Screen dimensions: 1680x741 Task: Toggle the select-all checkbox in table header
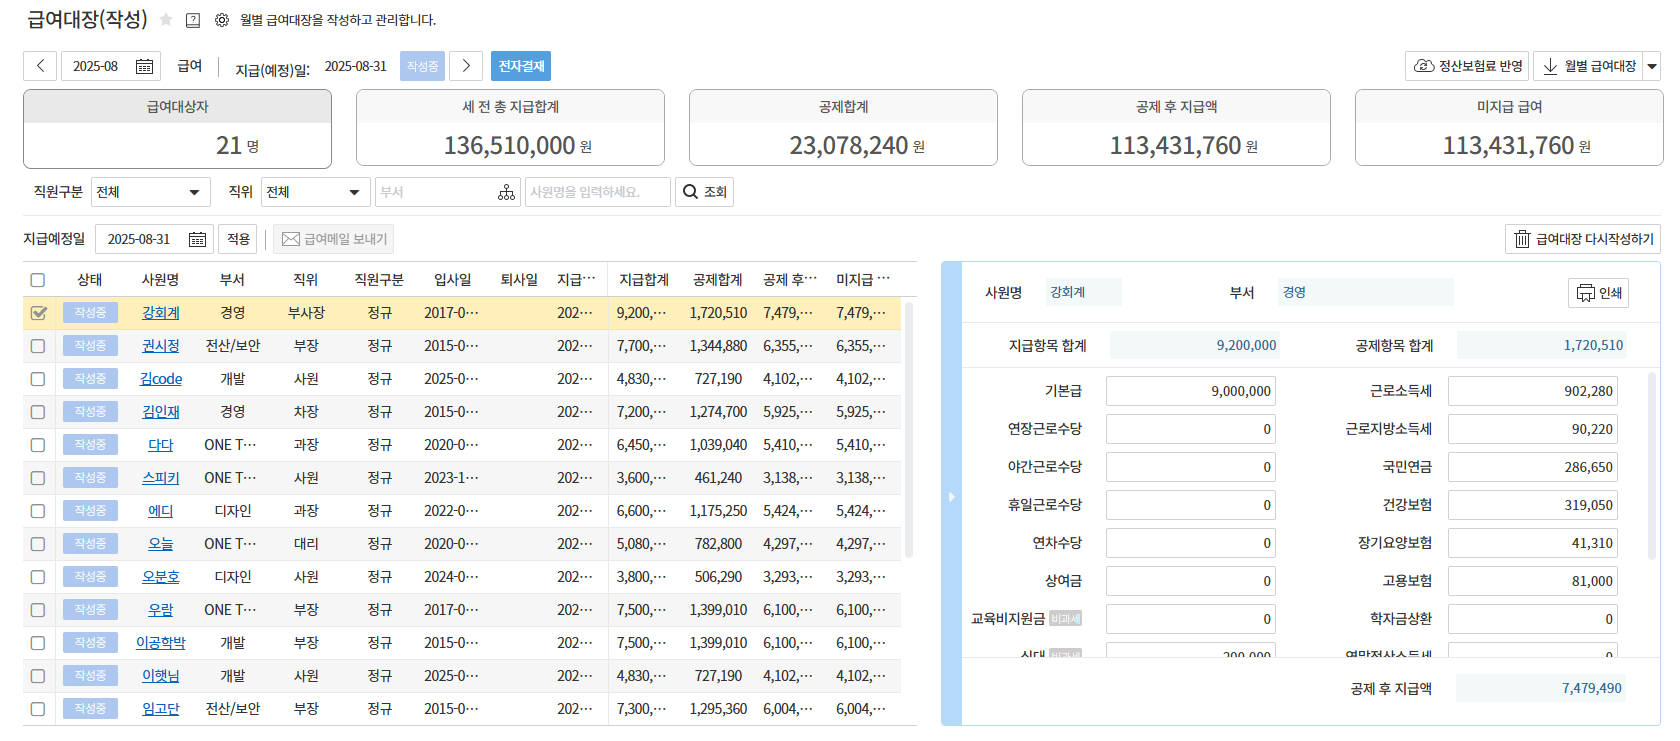[x=38, y=280]
